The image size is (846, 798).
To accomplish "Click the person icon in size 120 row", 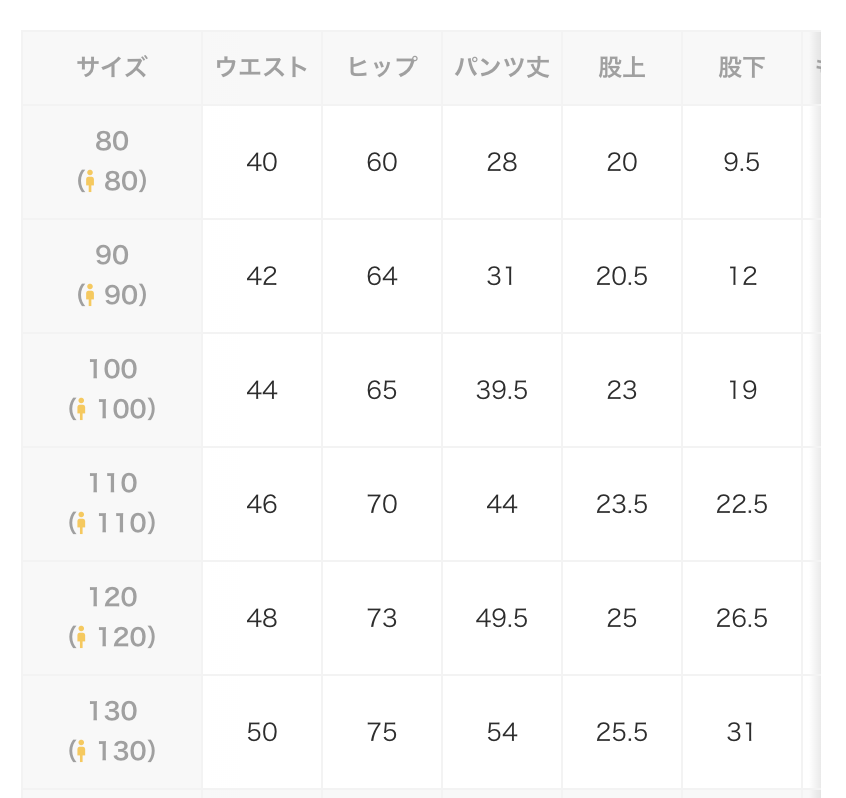I will pyautogui.click(x=81, y=637).
